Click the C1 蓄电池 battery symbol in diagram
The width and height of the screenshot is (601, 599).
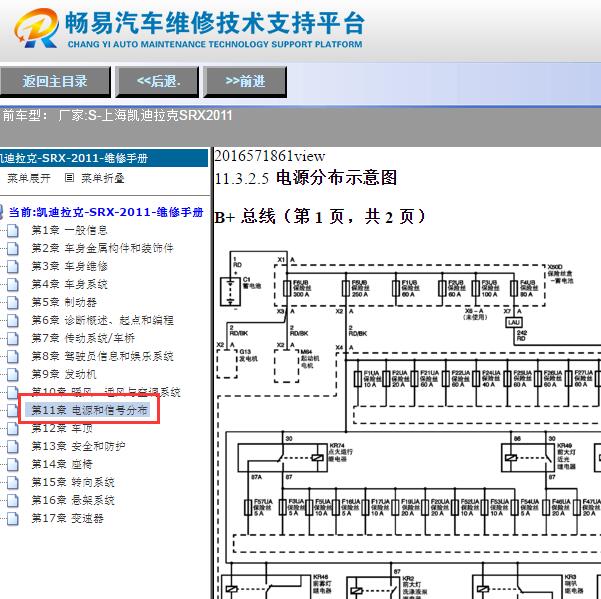tap(230, 292)
